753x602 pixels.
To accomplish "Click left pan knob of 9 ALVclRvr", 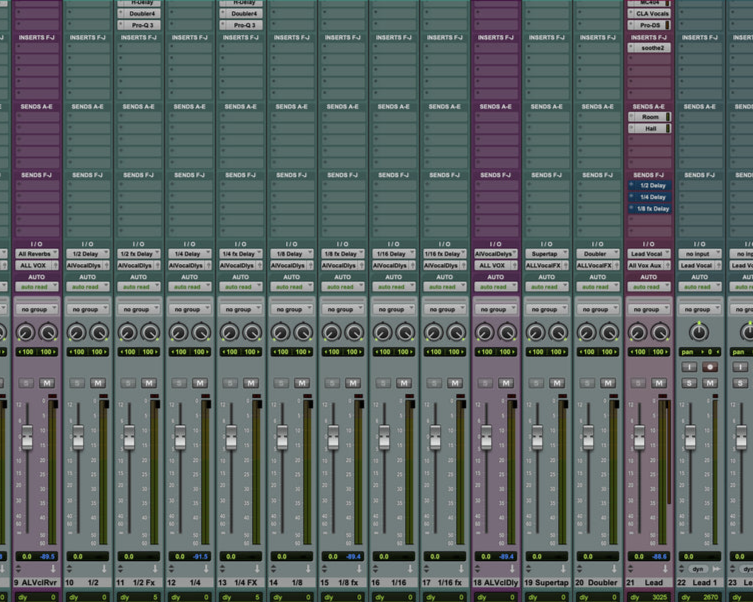I will point(25,332).
